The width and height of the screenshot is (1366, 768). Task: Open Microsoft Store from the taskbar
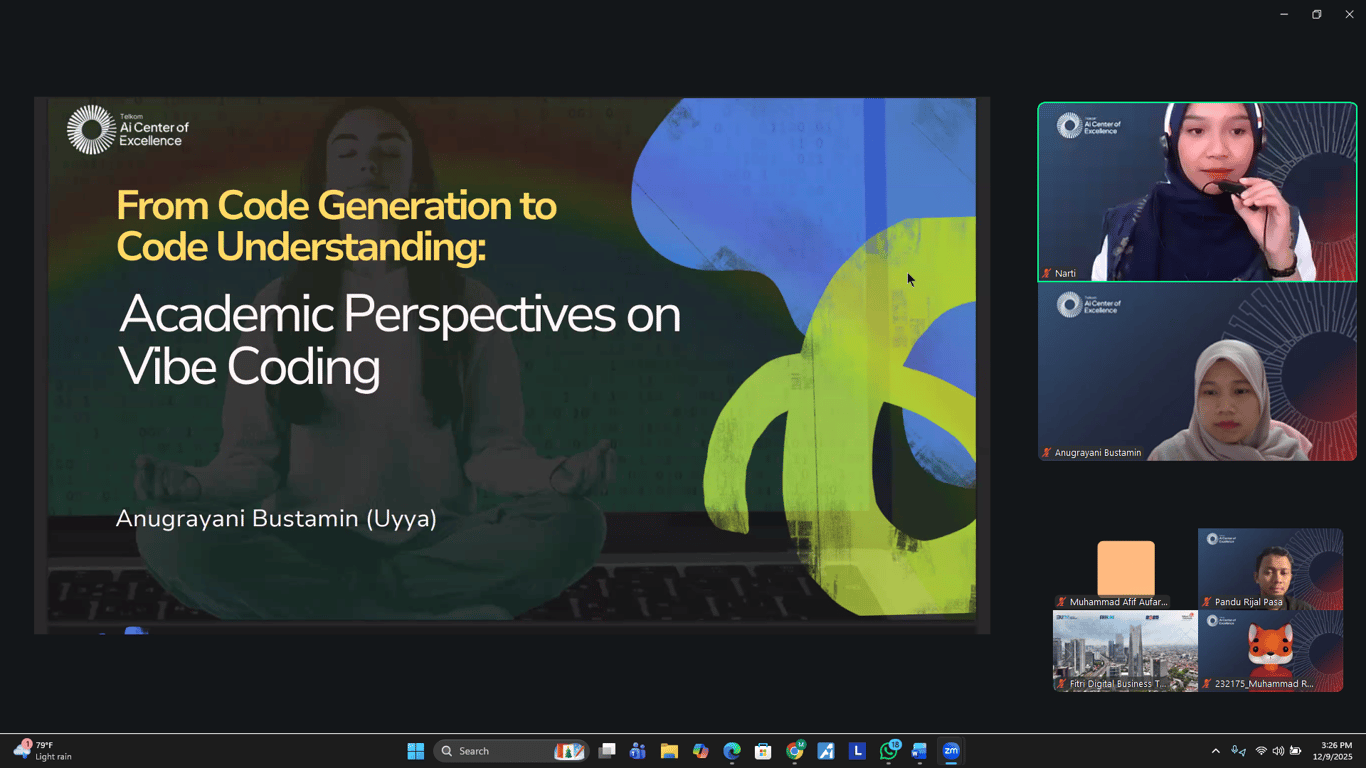(763, 751)
